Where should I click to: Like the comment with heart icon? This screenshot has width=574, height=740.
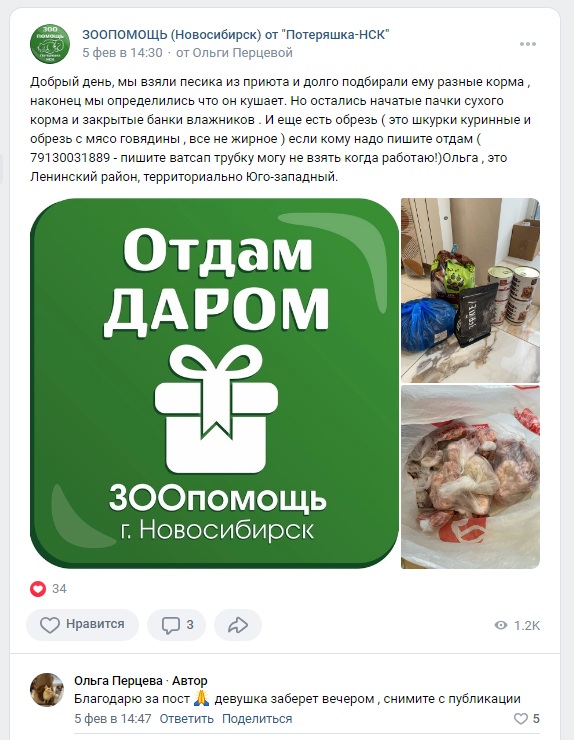point(521,719)
